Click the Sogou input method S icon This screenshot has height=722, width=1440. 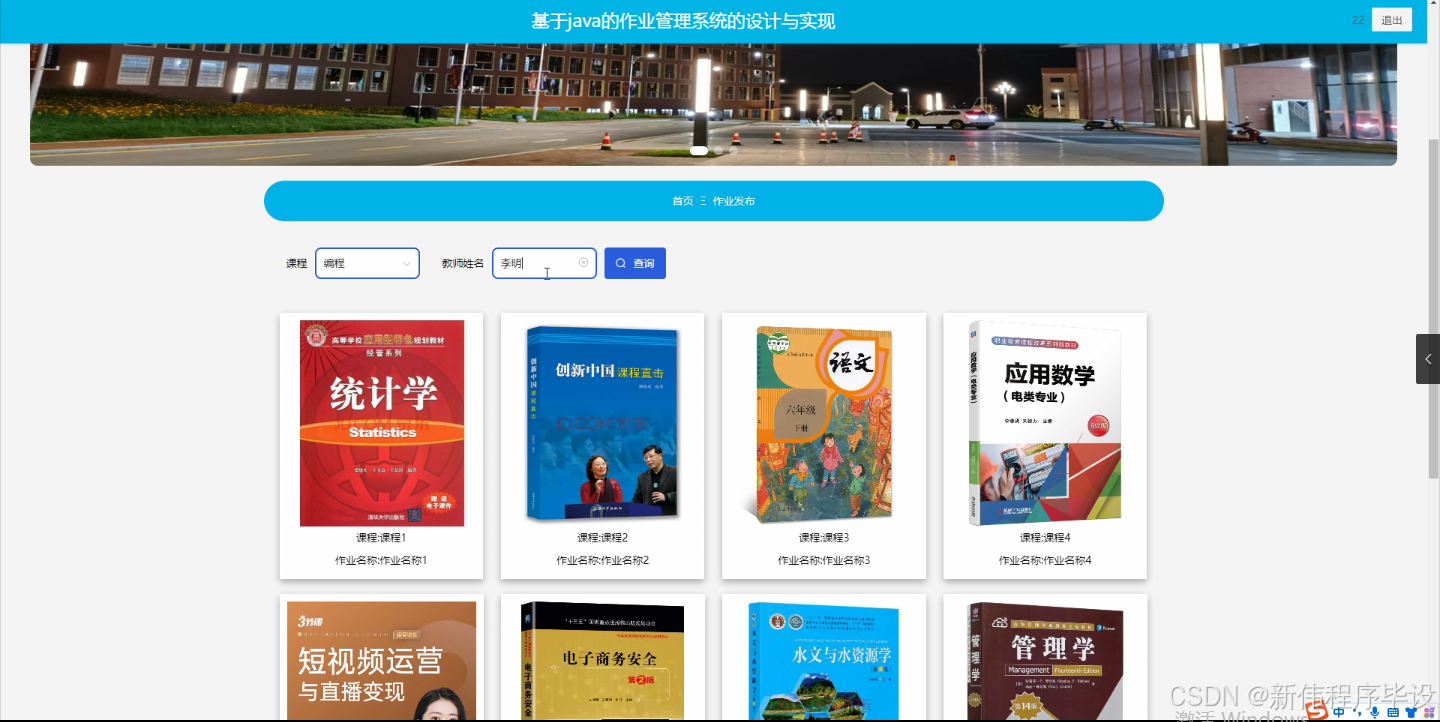(1317, 711)
